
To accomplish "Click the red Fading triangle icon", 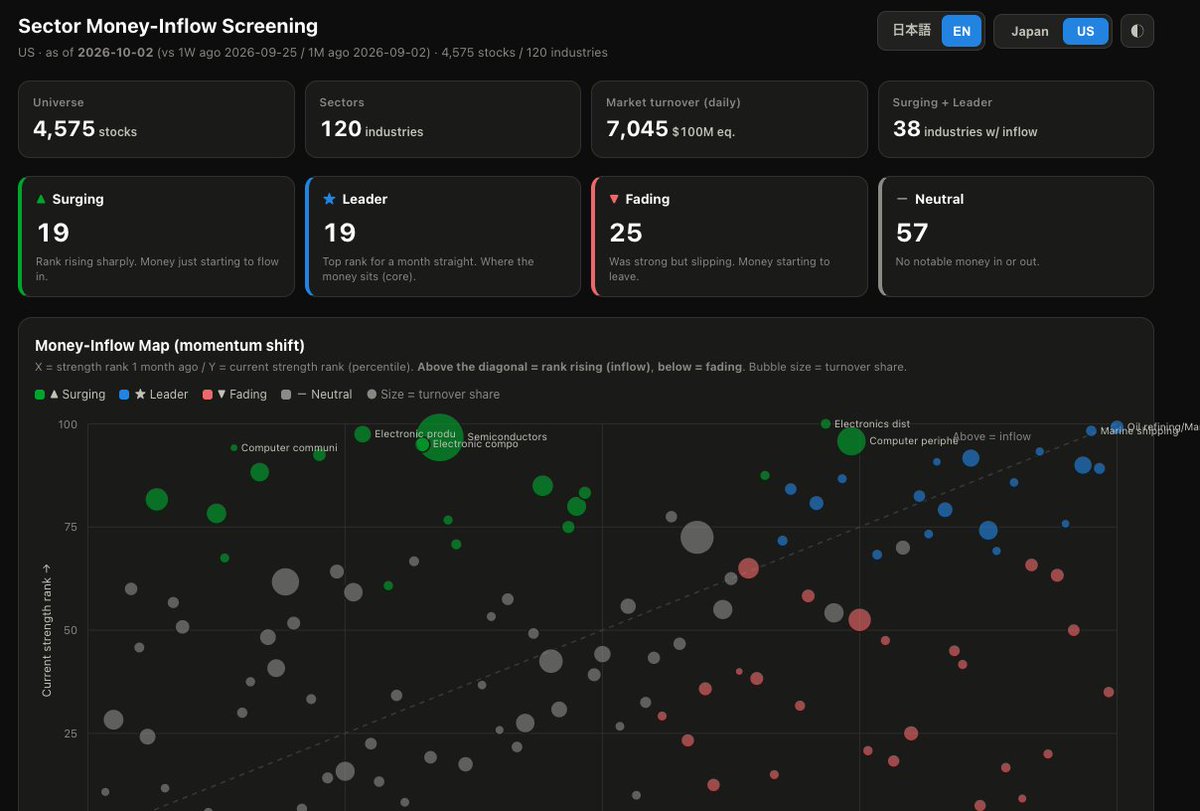I will (x=614, y=199).
